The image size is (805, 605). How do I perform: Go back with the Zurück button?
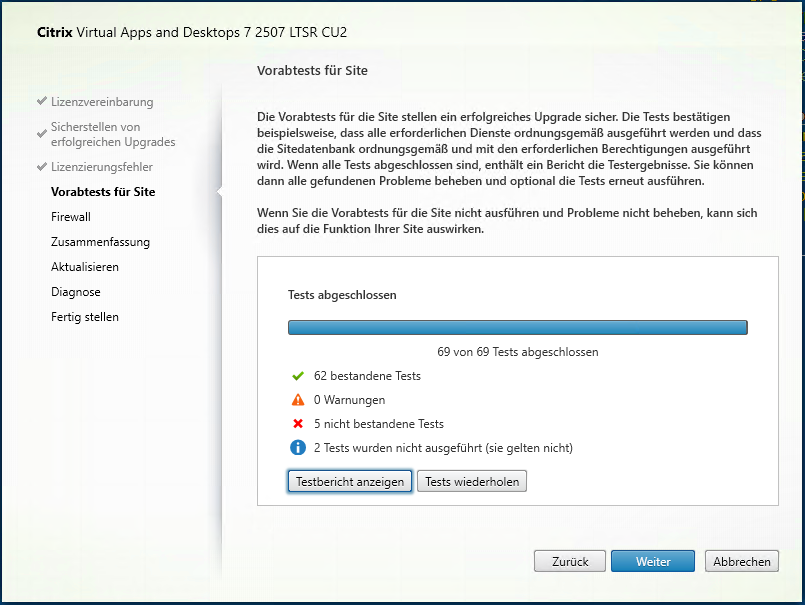pyautogui.click(x=570, y=561)
